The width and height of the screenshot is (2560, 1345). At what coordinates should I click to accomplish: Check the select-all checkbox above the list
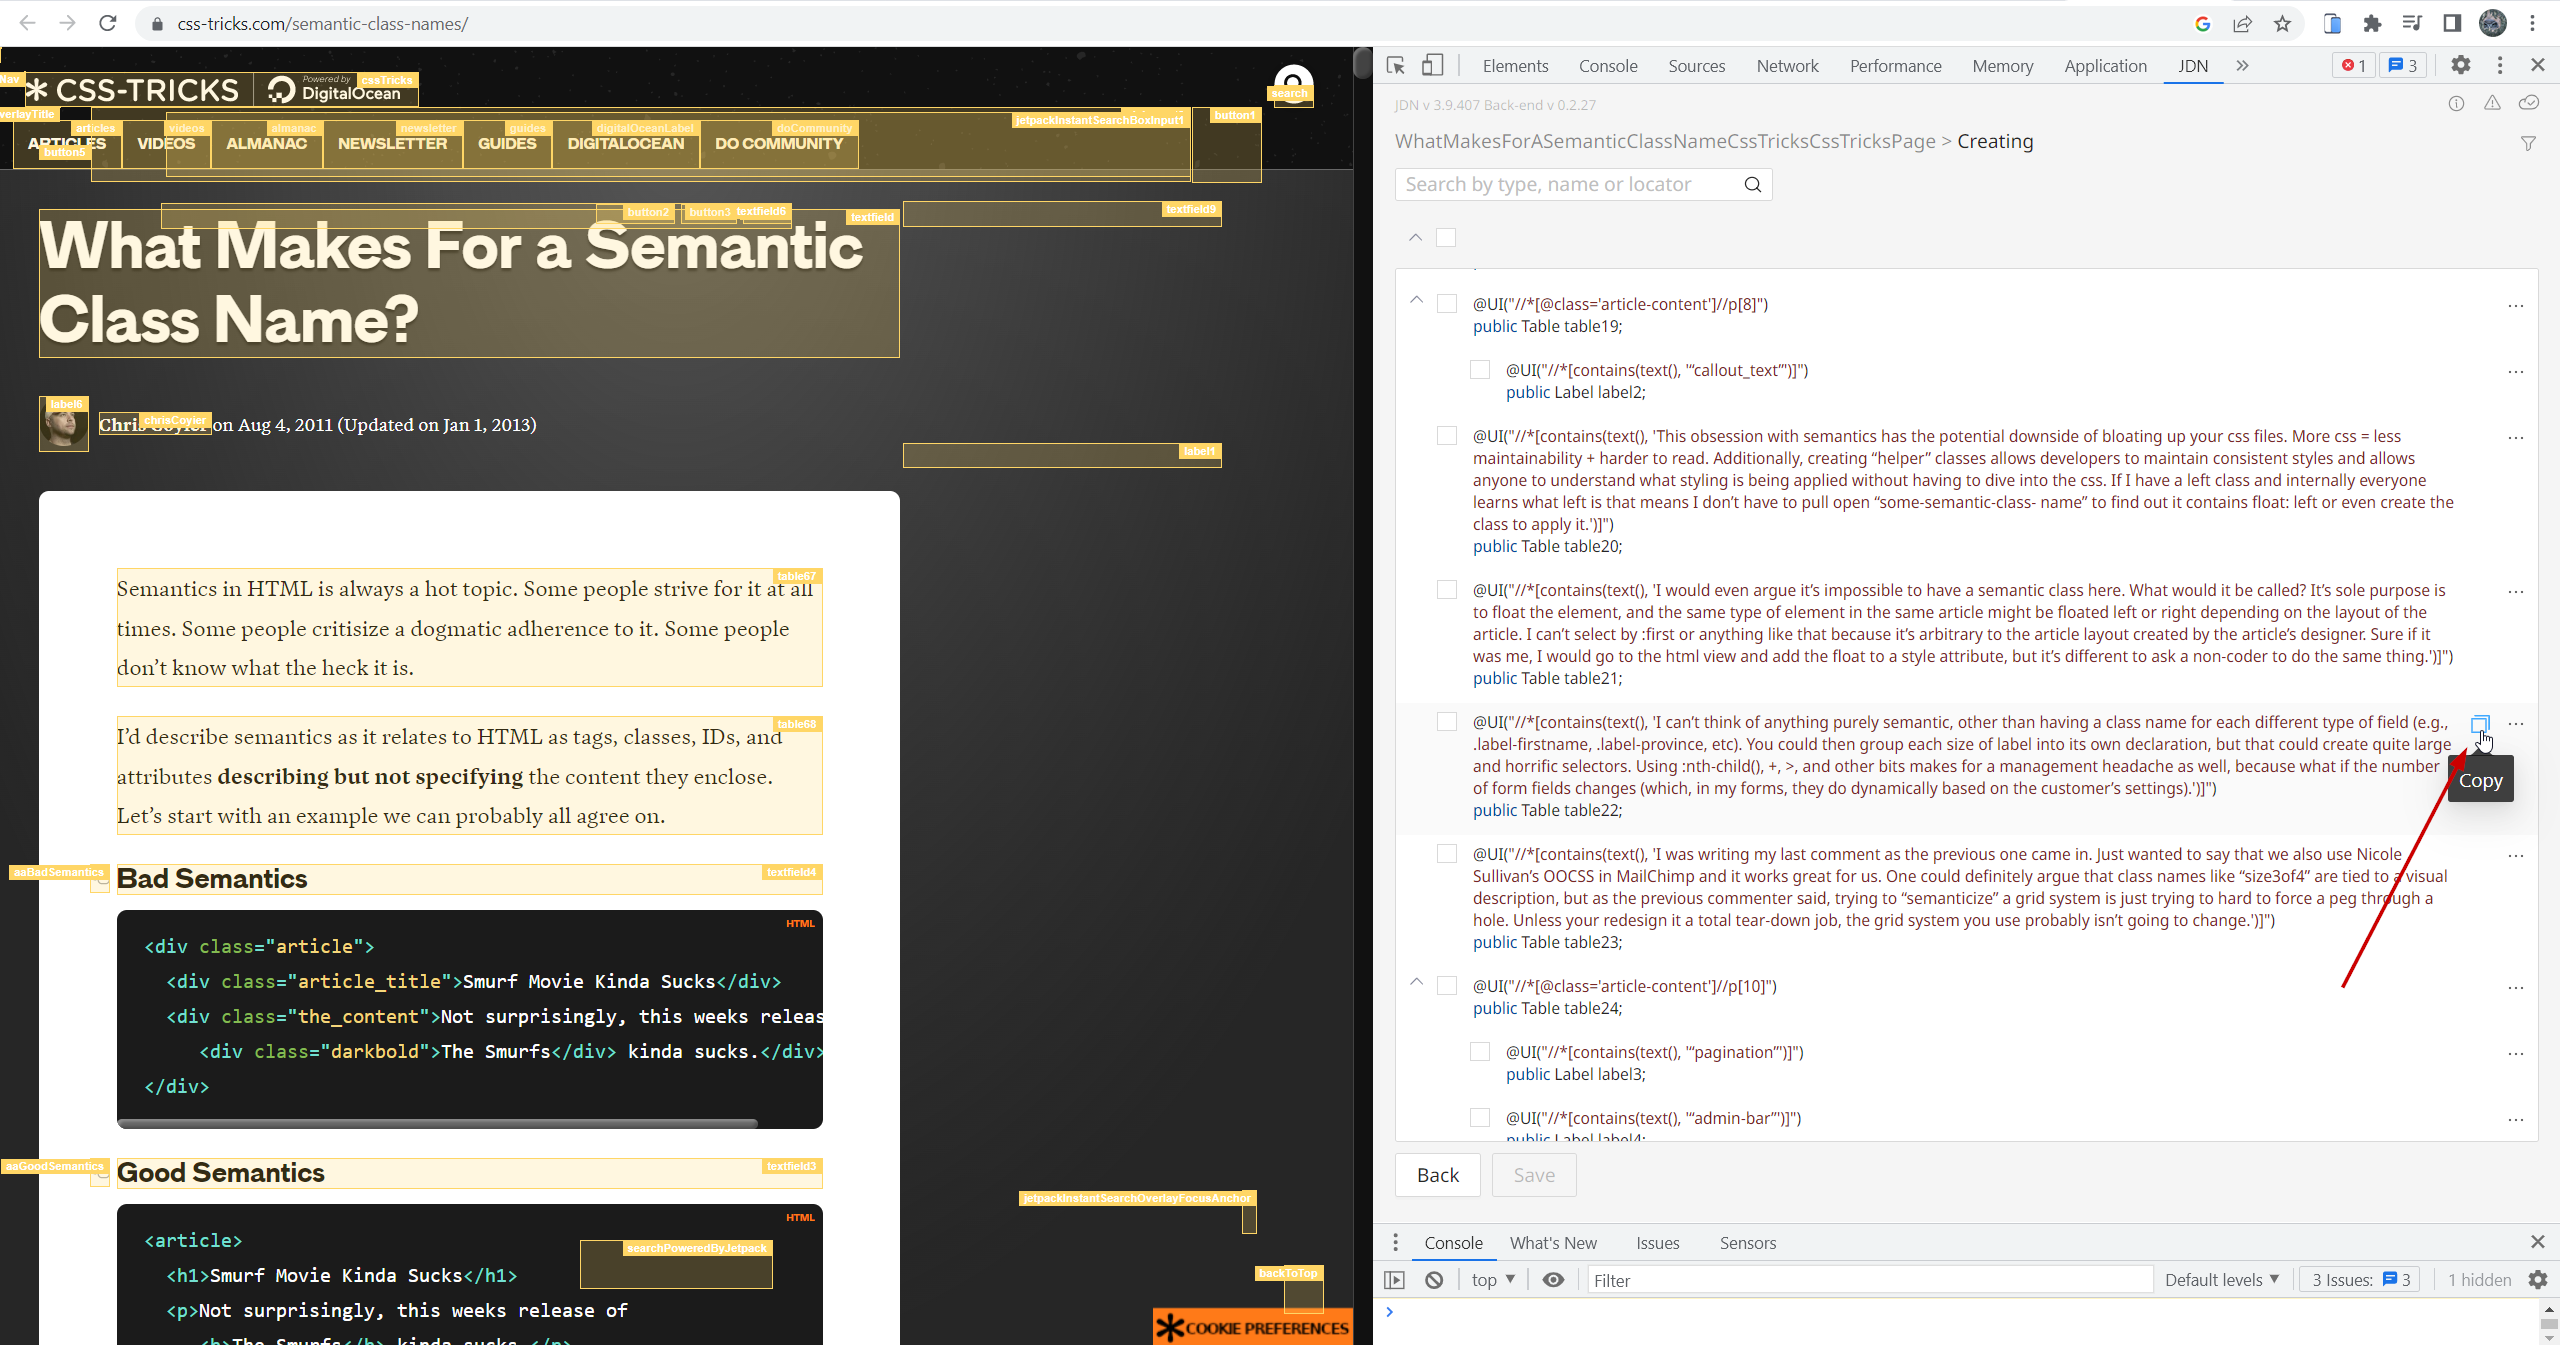tap(1446, 238)
